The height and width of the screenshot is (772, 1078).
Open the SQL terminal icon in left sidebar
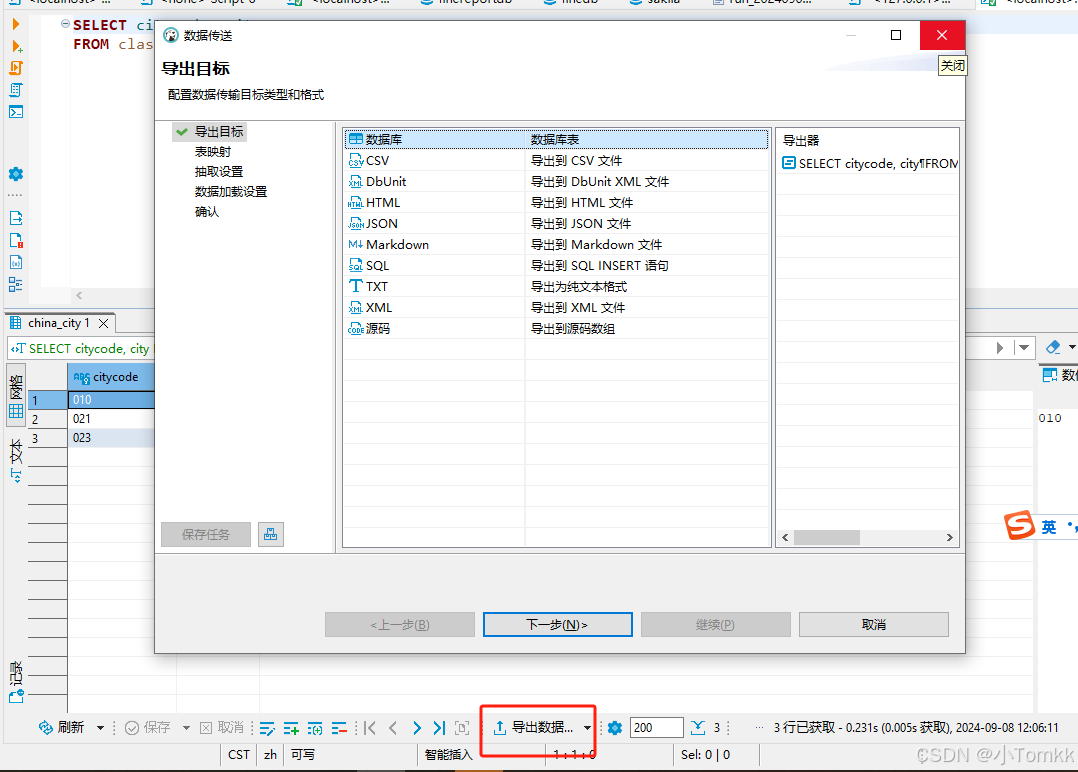15,112
